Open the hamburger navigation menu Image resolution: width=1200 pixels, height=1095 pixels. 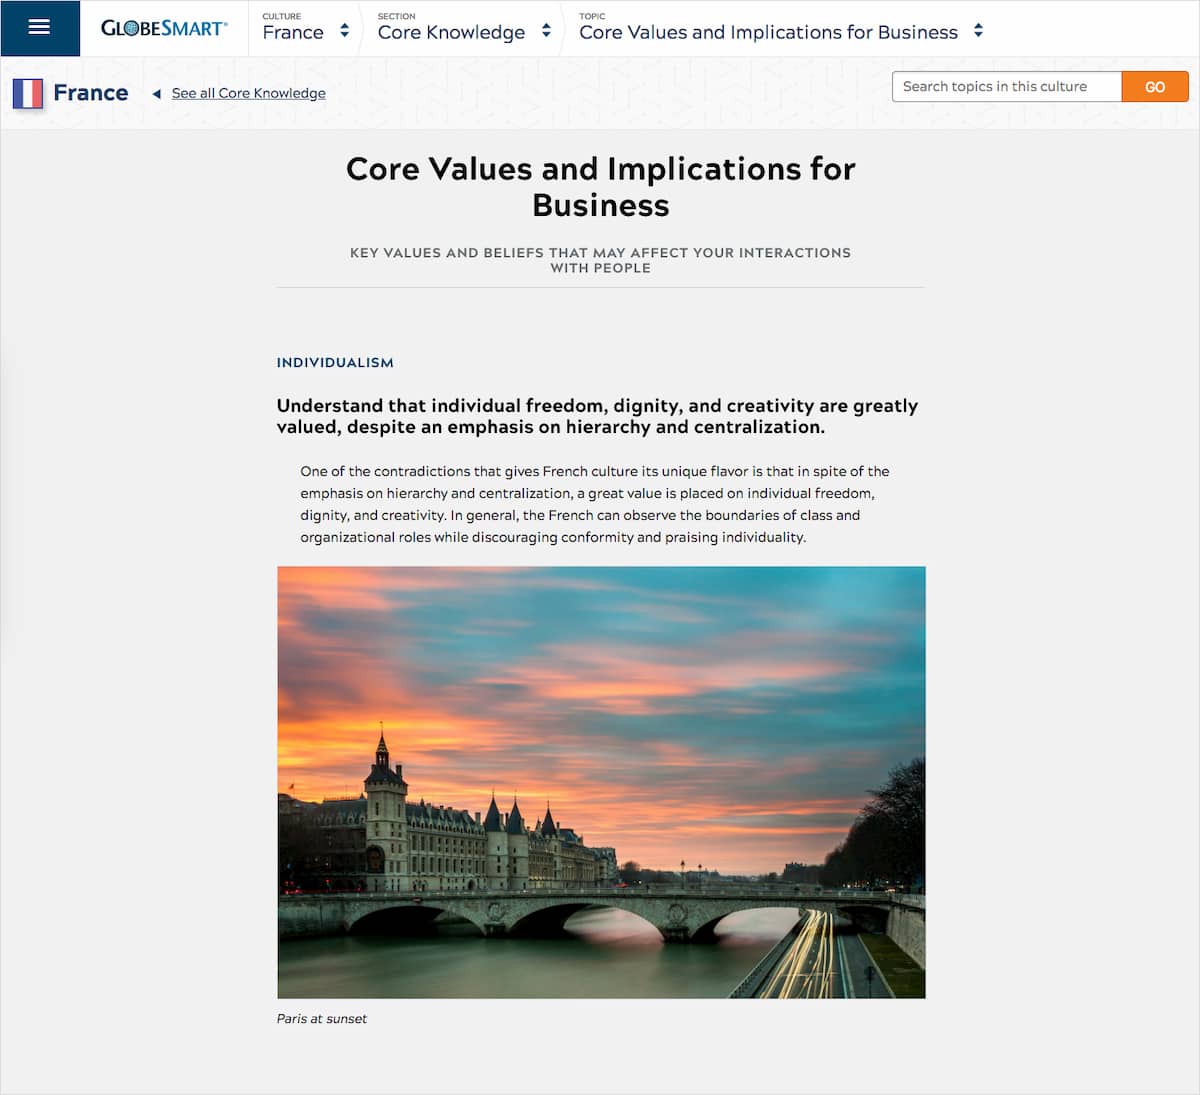click(x=39, y=28)
